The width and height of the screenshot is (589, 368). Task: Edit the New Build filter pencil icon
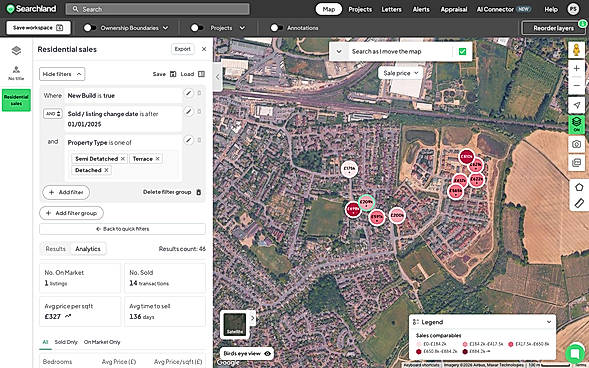[x=189, y=93]
